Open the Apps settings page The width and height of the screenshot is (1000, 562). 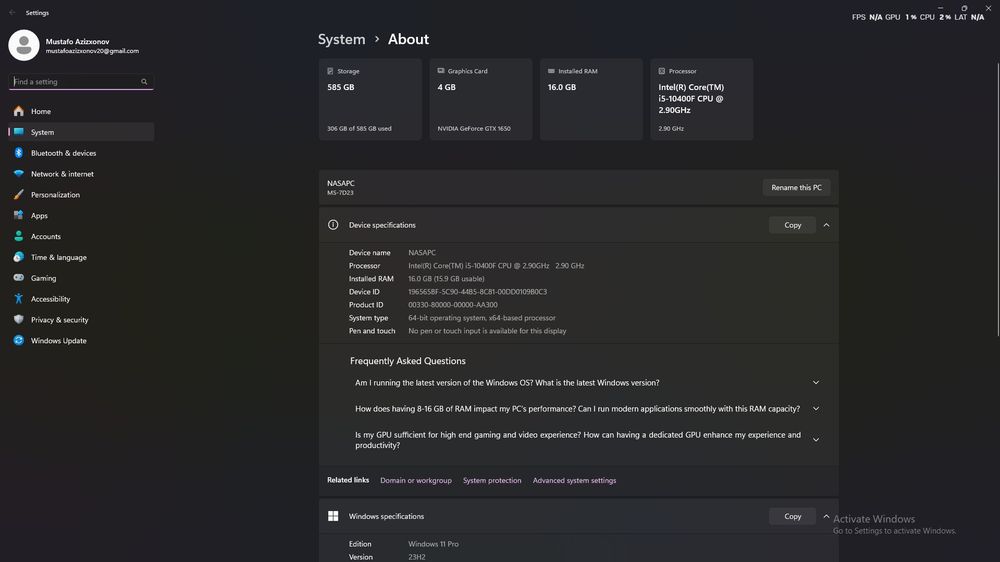(39, 216)
